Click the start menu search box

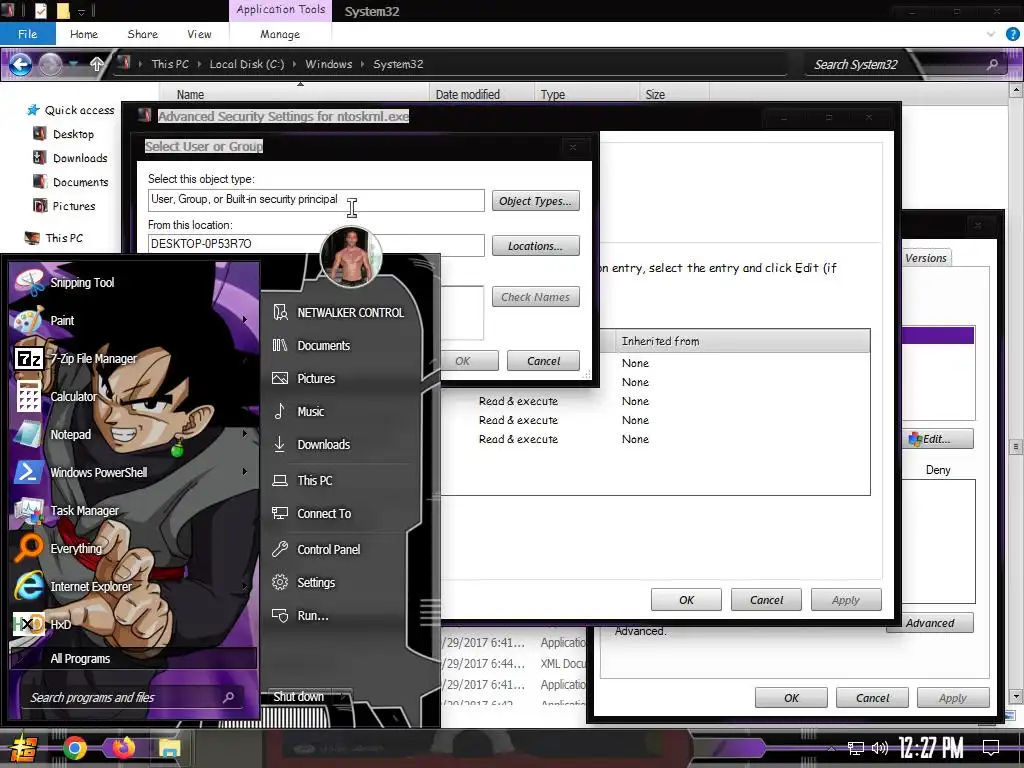[133, 697]
